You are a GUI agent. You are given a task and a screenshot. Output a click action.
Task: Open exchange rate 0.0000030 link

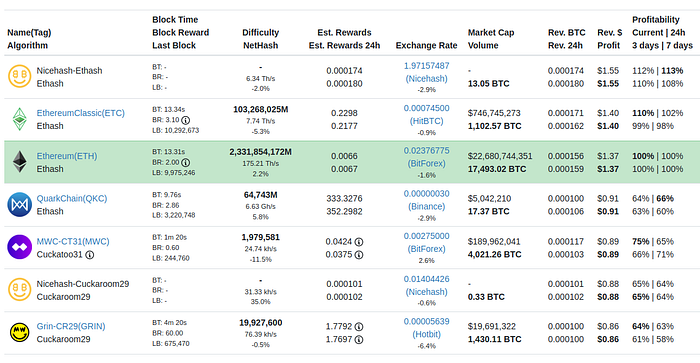tap(426, 193)
